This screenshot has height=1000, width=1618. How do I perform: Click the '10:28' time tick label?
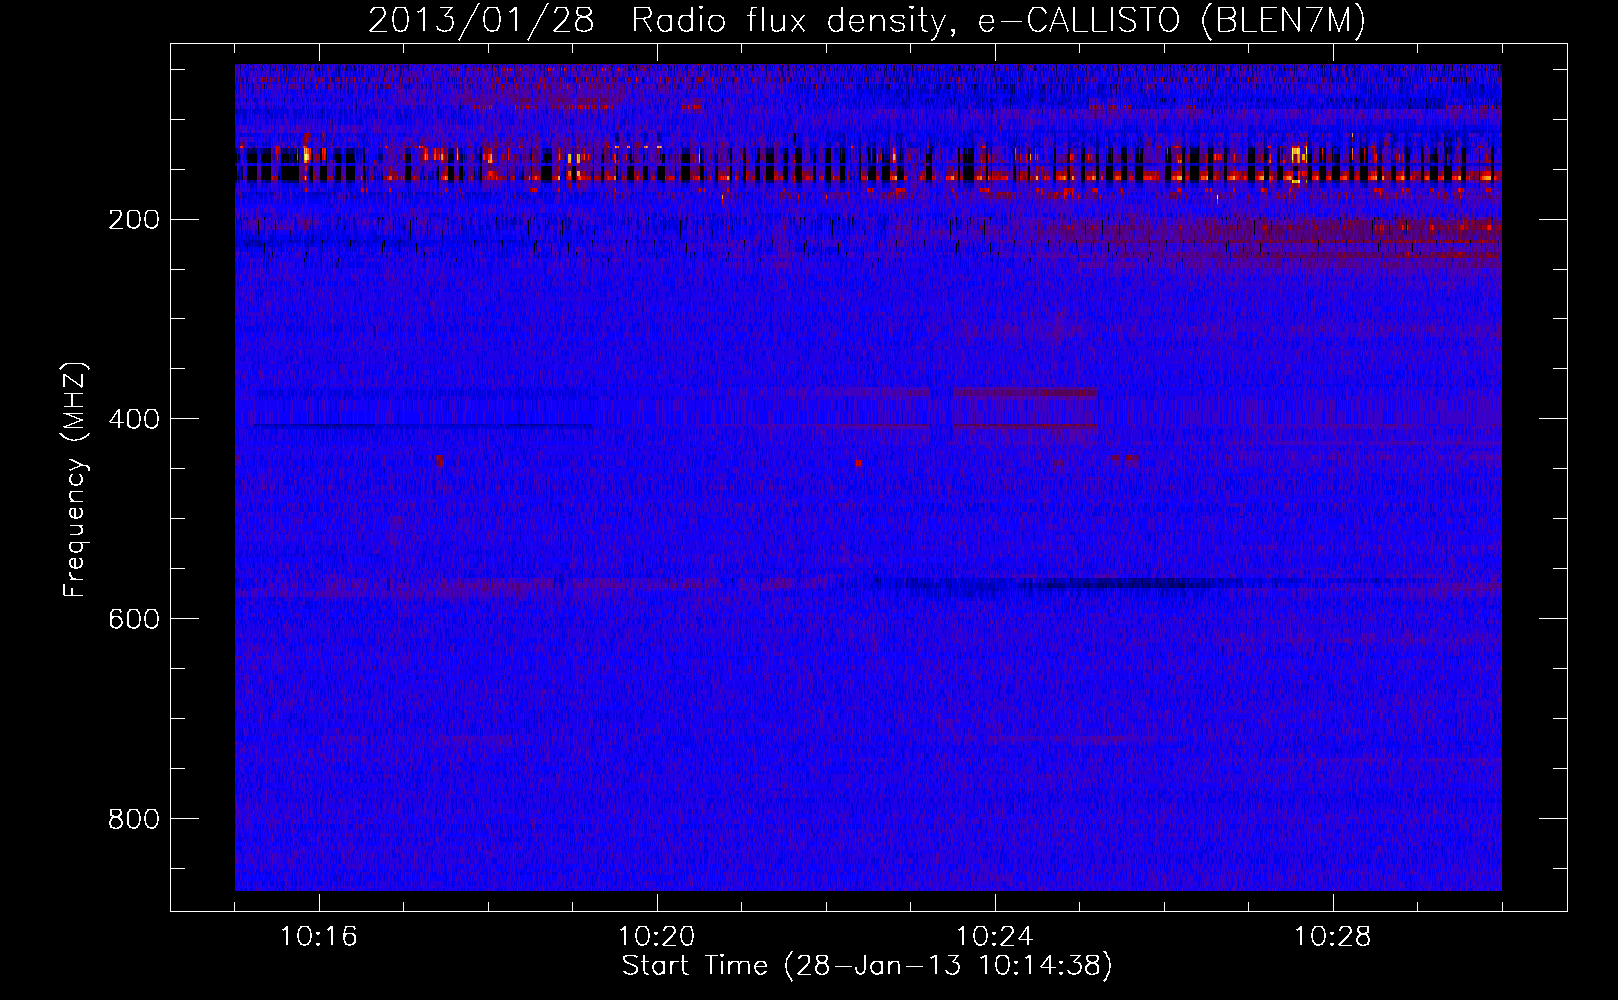click(1333, 937)
